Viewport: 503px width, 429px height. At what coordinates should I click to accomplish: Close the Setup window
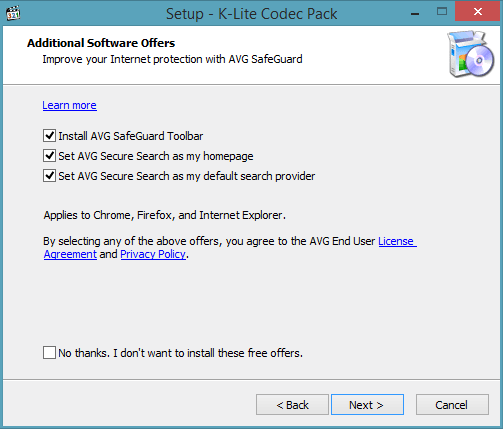tap(478, 12)
